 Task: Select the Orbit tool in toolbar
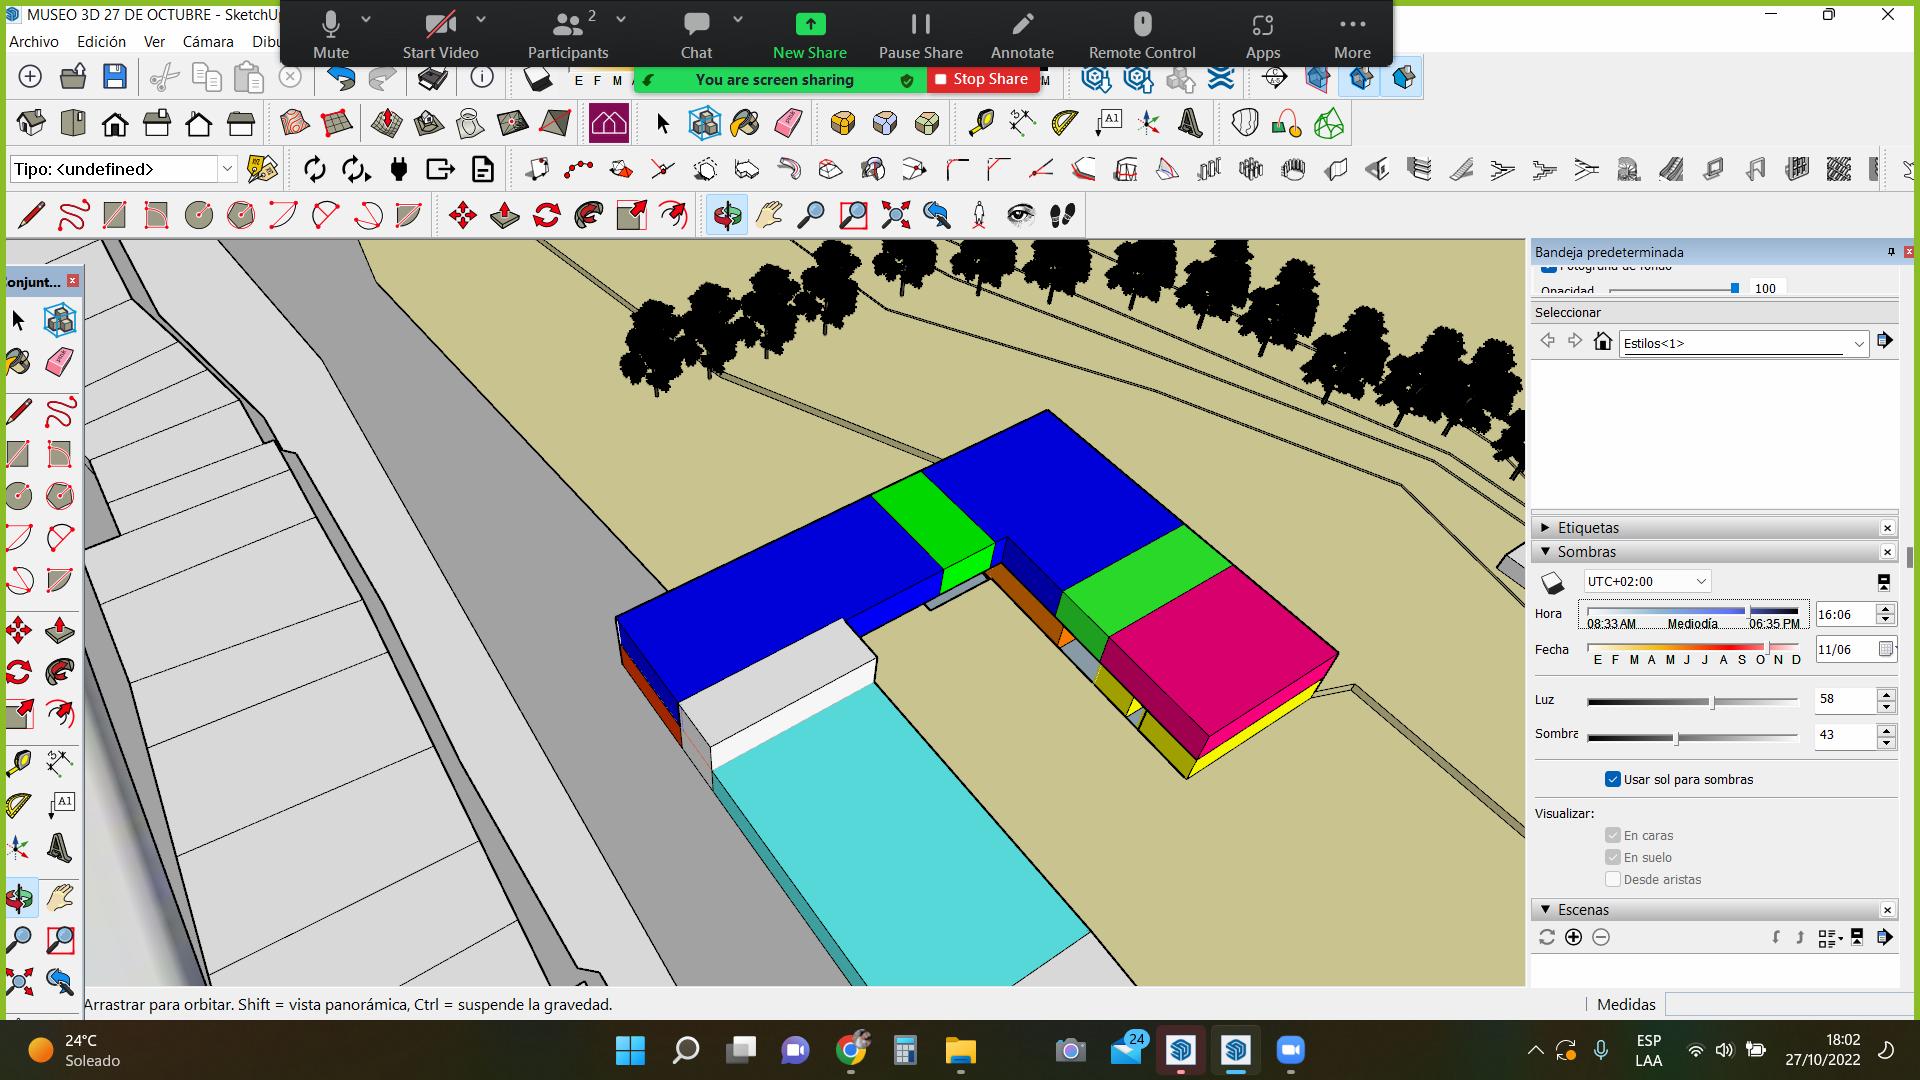coord(727,215)
